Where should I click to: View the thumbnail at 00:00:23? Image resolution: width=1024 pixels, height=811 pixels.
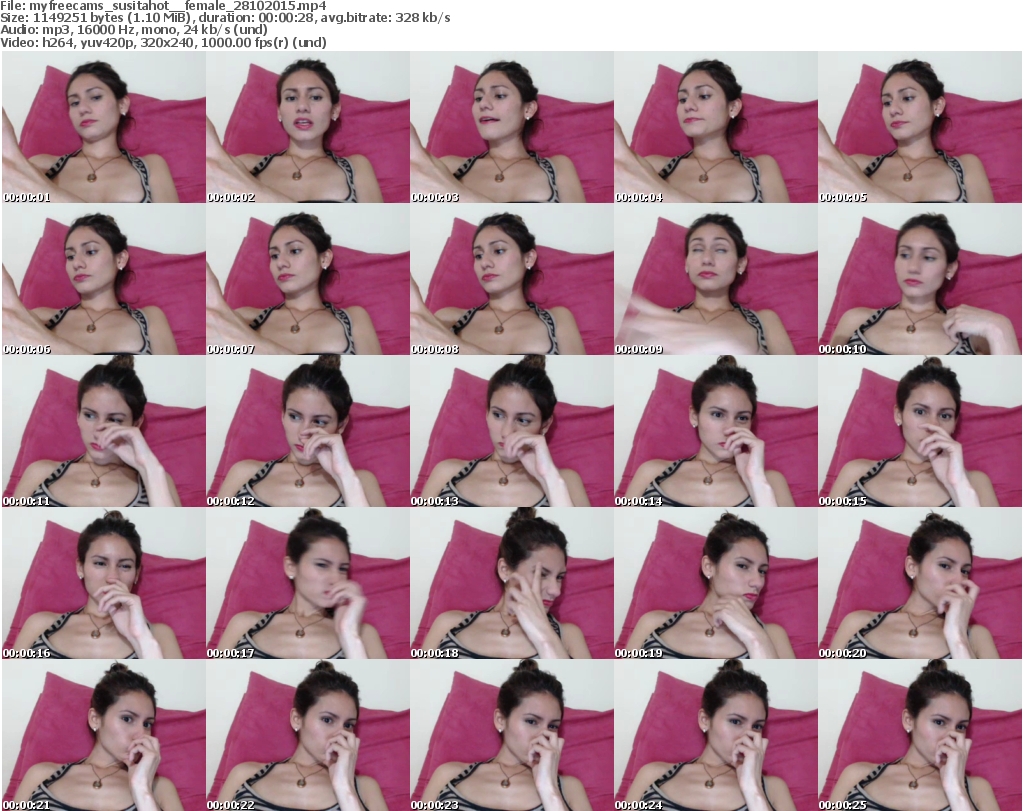(x=512, y=735)
